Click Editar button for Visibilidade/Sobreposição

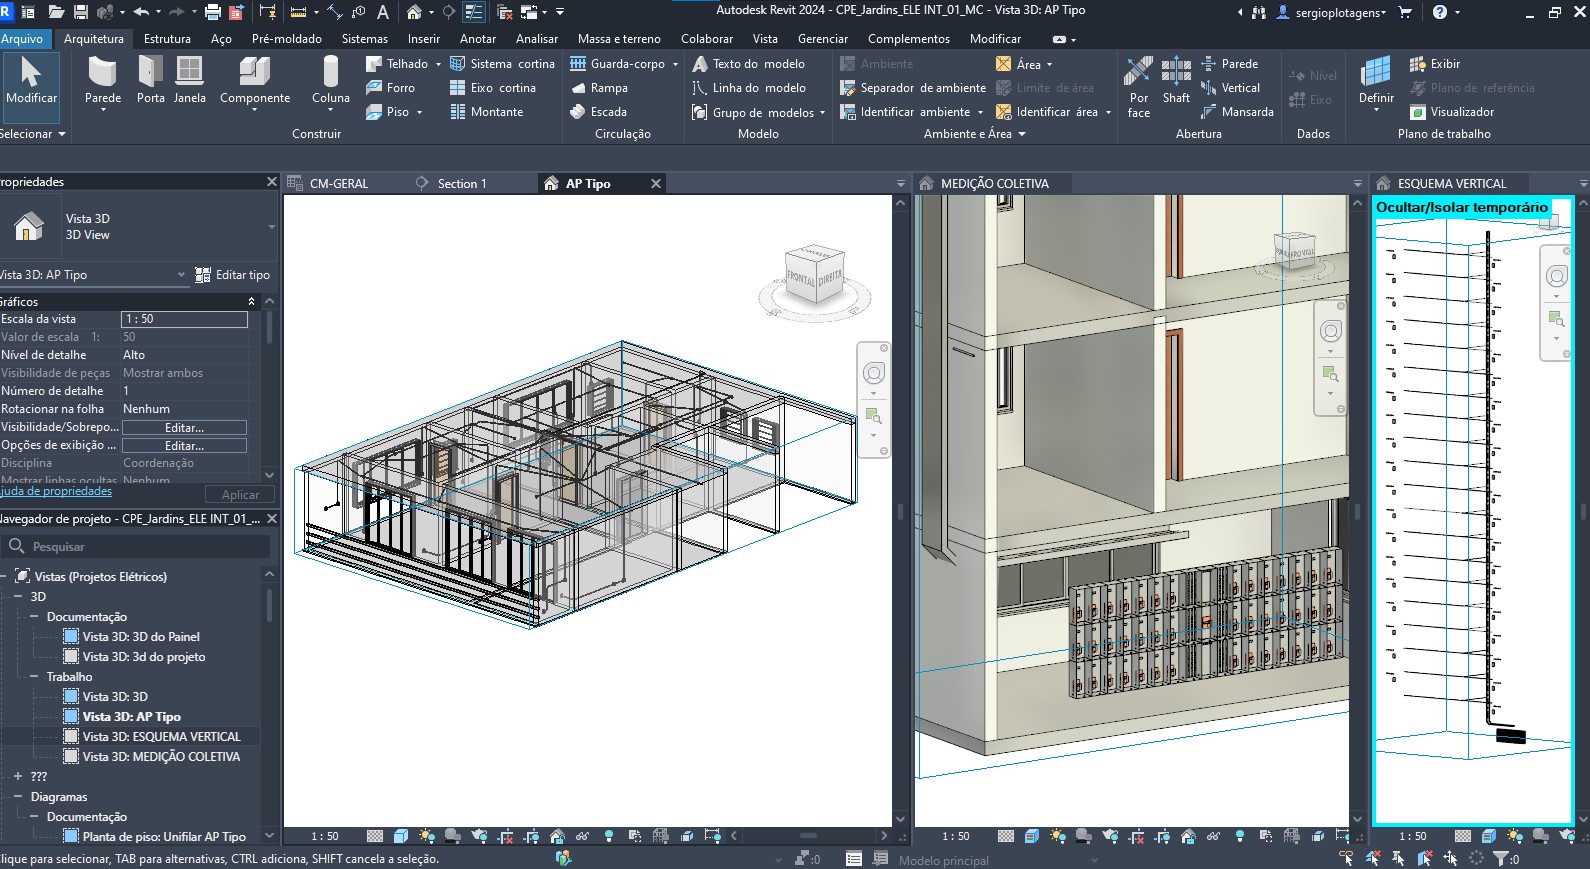[184, 427]
